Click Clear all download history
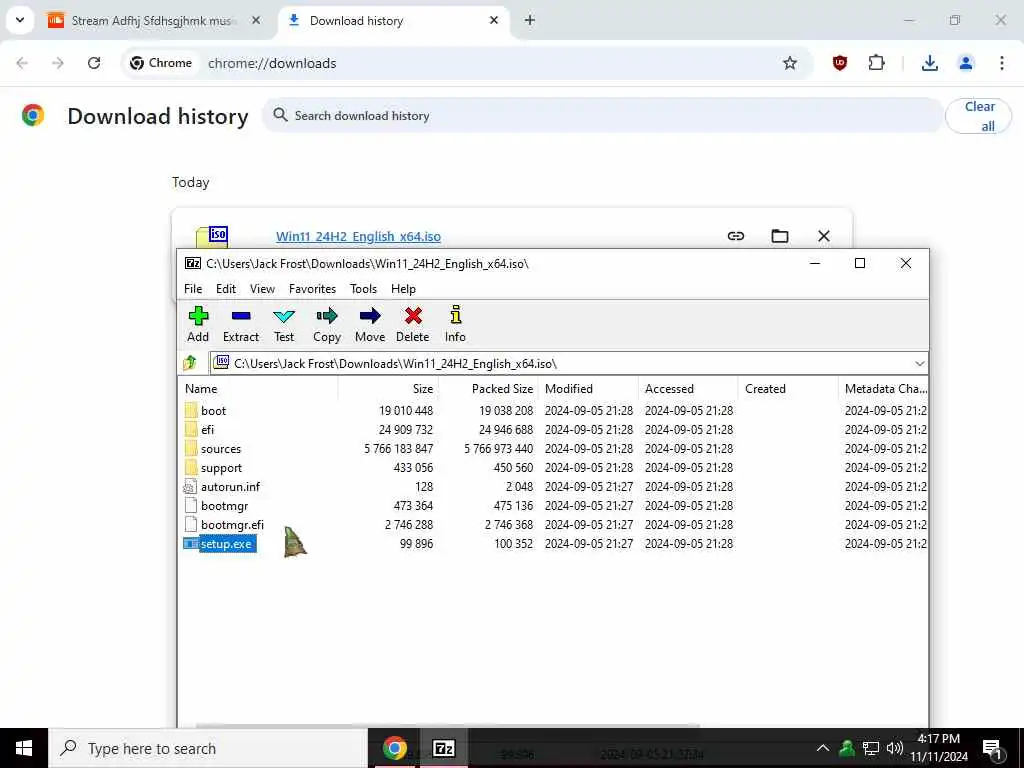This screenshot has height=768, width=1024. pos(978,116)
